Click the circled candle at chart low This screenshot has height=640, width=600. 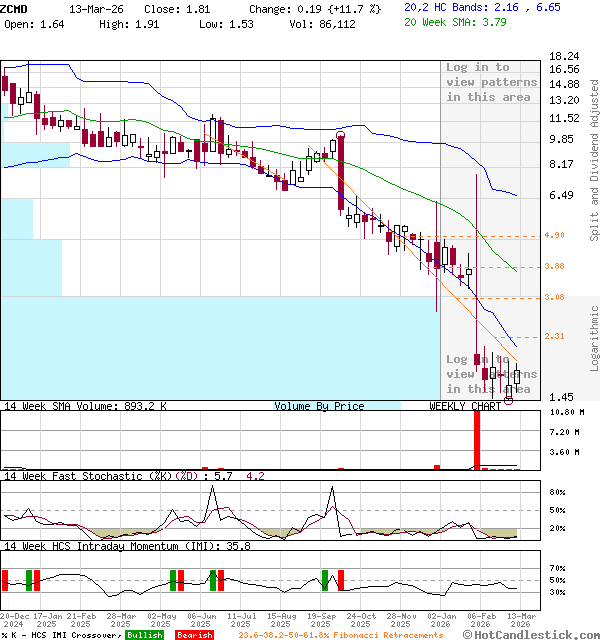pyautogui.click(x=509, y=398)
